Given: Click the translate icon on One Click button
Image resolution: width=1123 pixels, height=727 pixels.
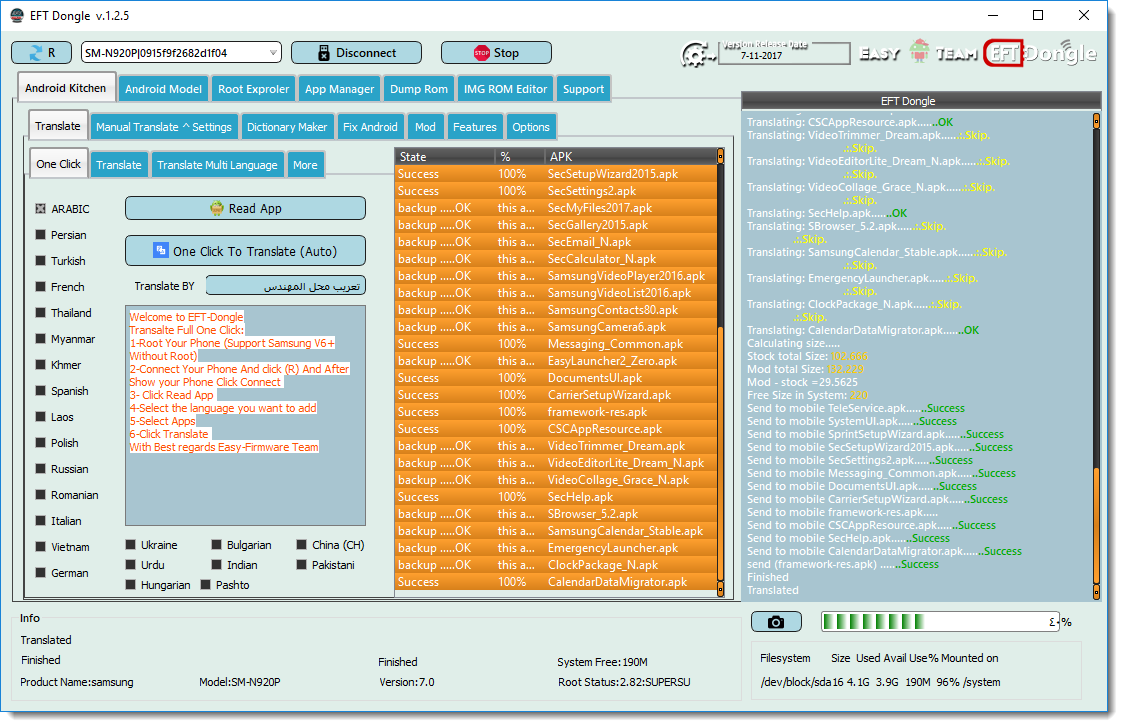Looking at the screenshot, I should [160, 251].
